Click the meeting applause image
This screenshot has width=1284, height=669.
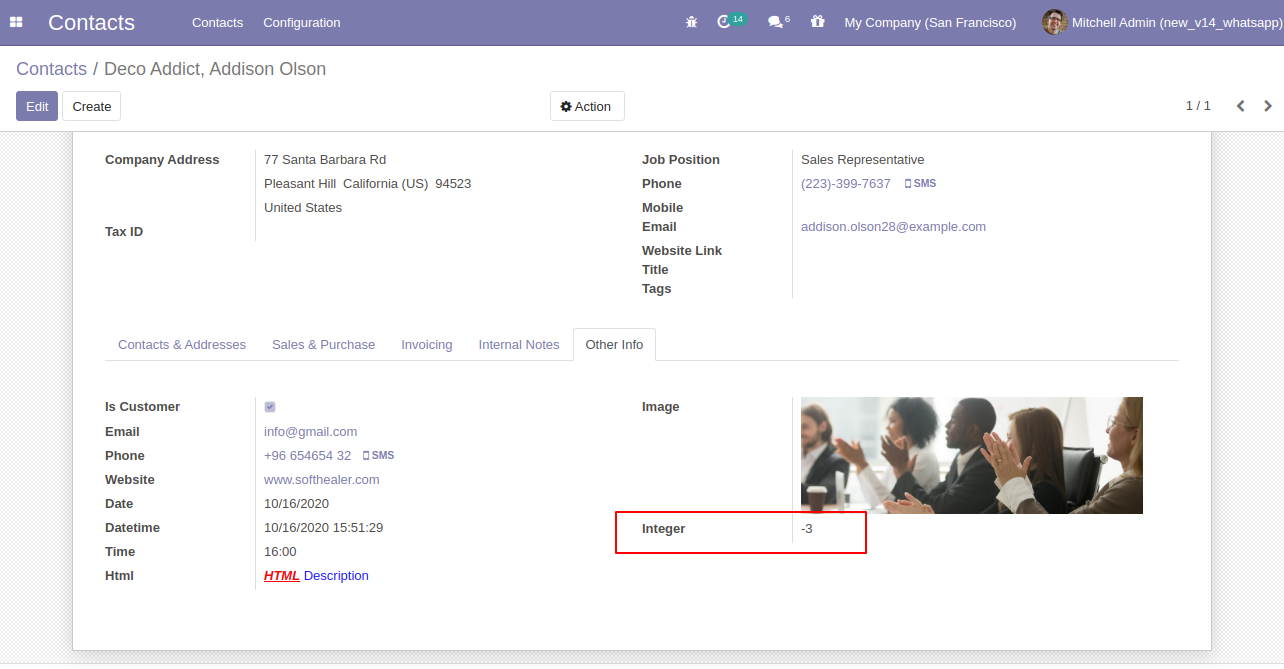pyautogui.click(x=972, y=455)
